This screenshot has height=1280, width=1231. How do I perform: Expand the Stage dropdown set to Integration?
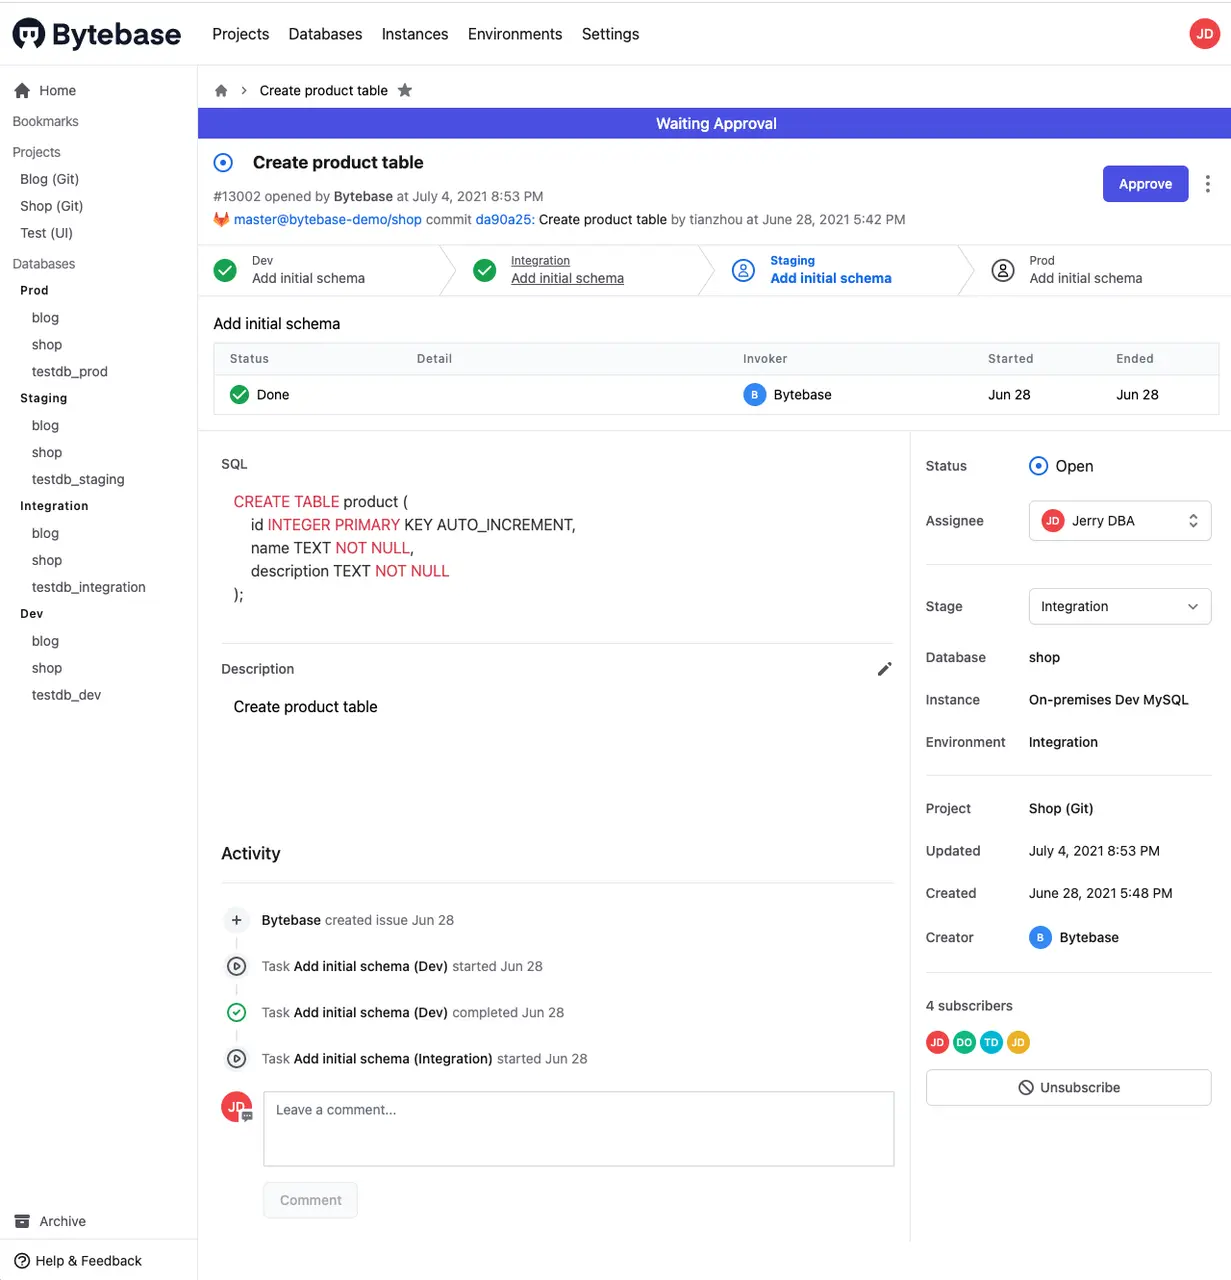coord(1119,606)
